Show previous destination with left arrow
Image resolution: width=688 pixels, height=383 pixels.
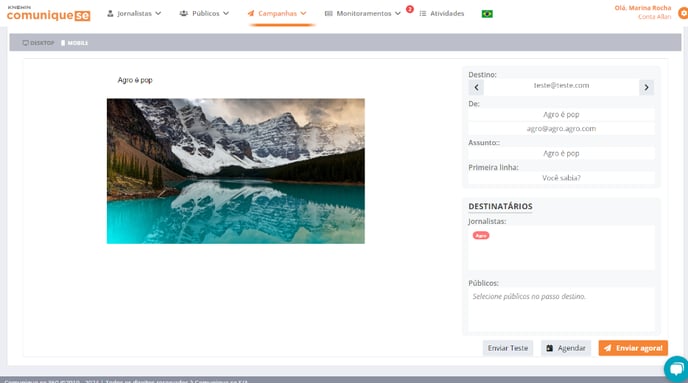tap(477, 87)
